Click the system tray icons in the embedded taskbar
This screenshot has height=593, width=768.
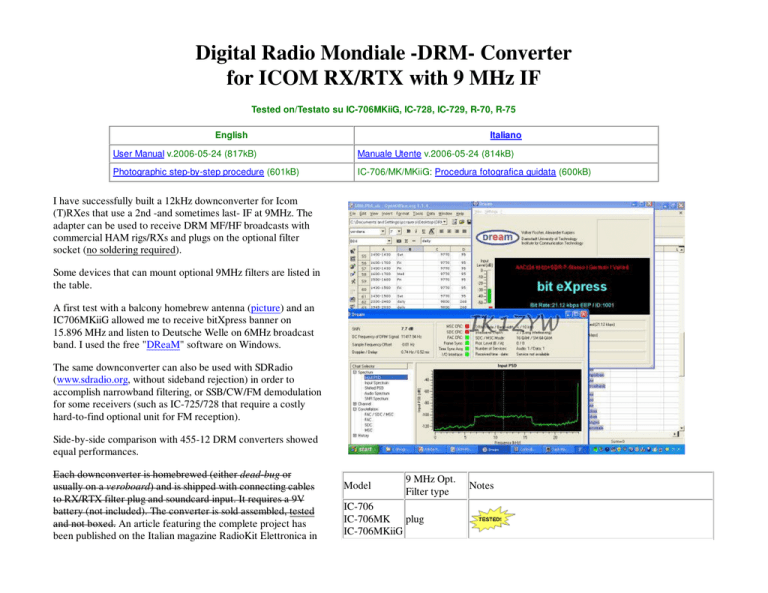pos(638,449)
